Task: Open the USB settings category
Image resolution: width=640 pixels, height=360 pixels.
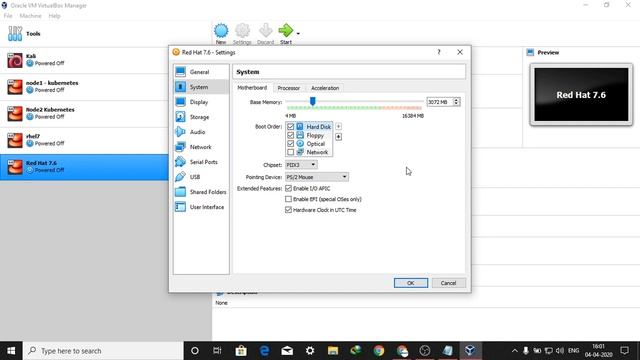Action: pos(201,177)
